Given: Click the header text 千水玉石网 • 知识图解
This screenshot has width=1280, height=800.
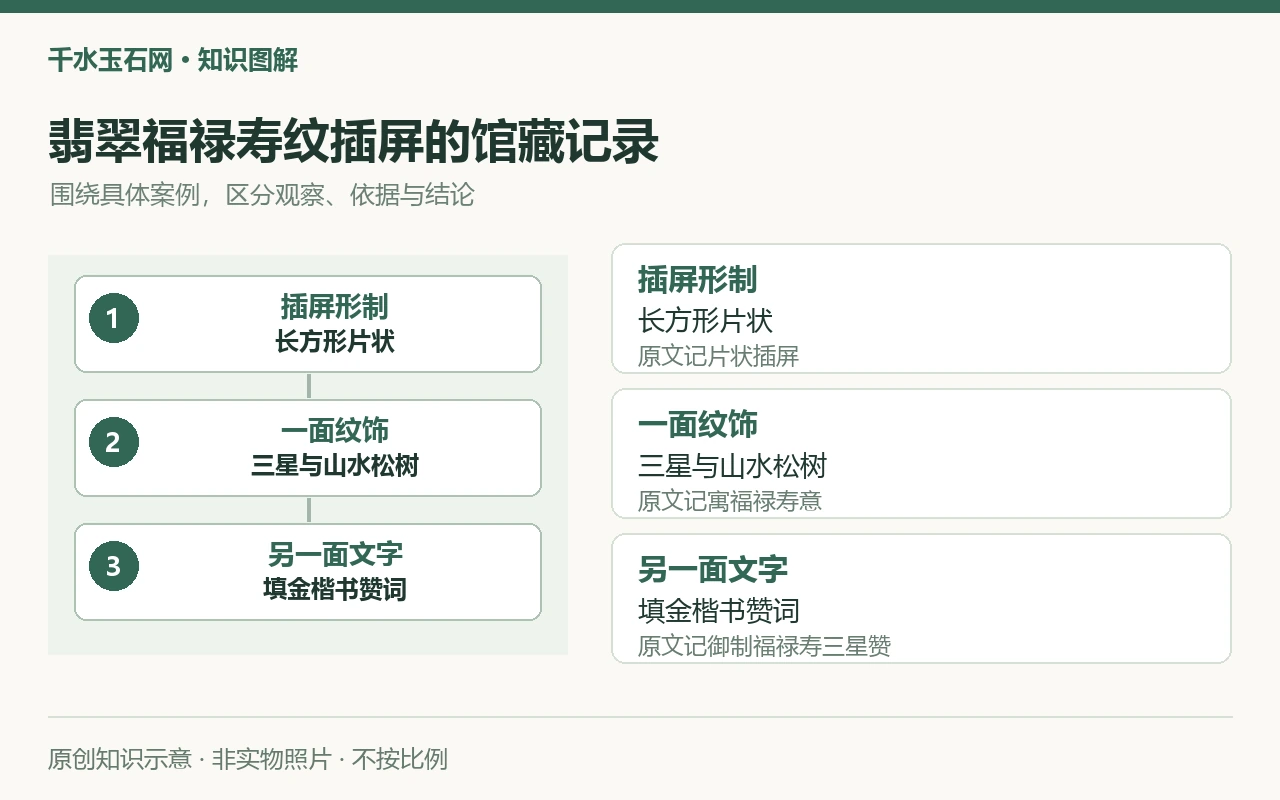Looking at the screenshot, I should (173, 61).
